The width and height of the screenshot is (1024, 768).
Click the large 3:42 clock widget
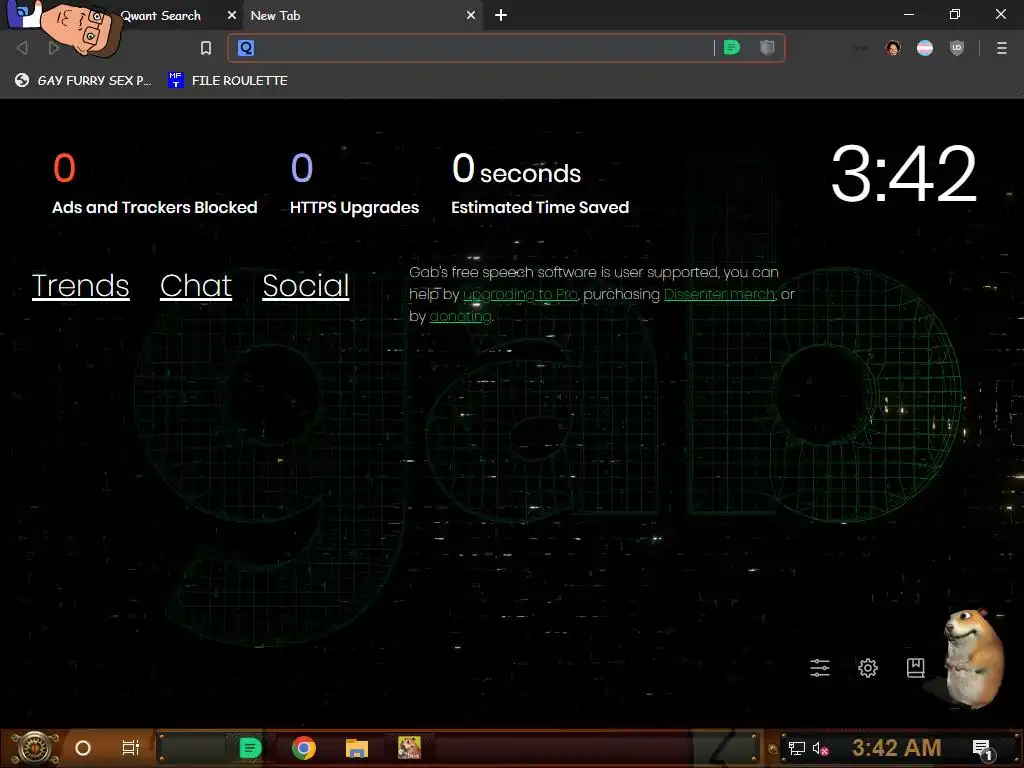[904, 174]
